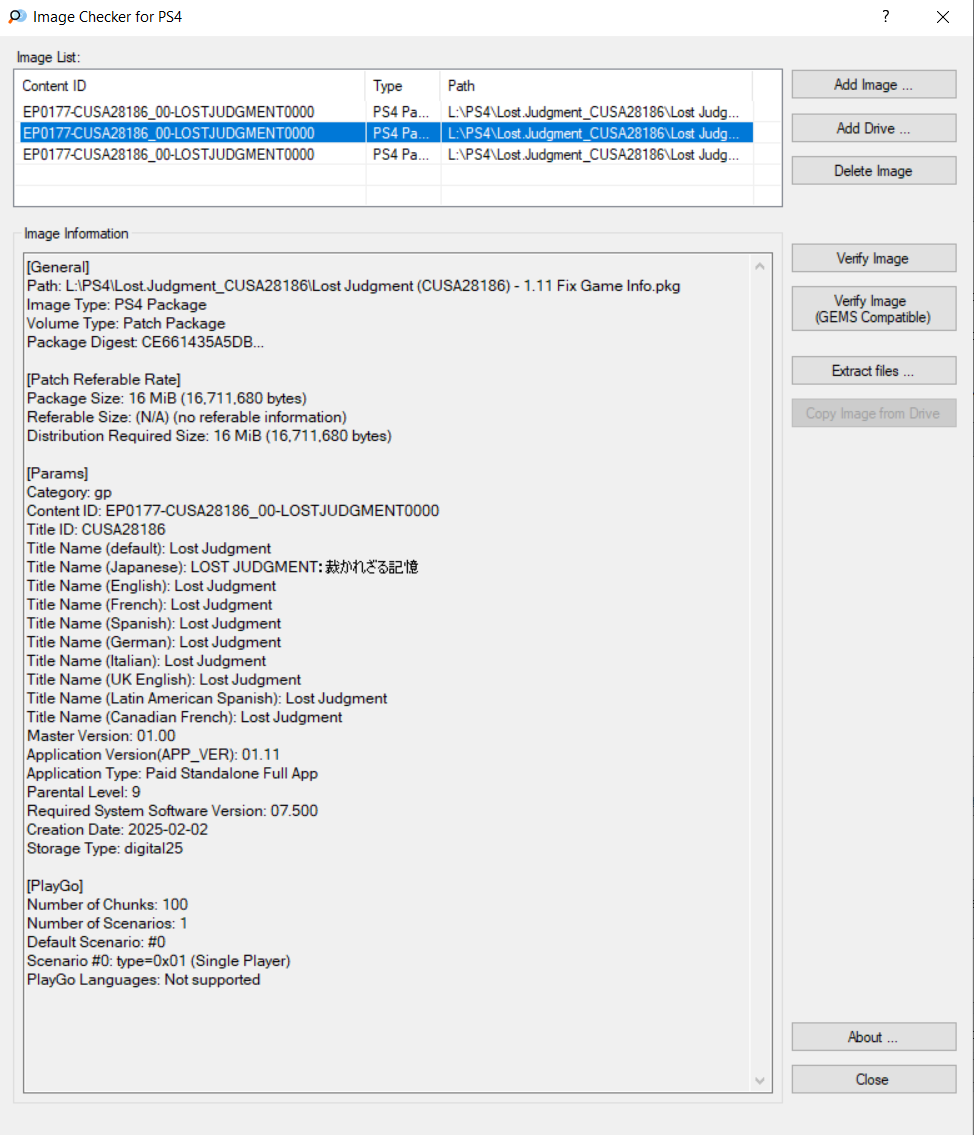Click the PlayGo Languages: Not supported line
This screenshot has height=1135, width=974.
tap(143, 980)
